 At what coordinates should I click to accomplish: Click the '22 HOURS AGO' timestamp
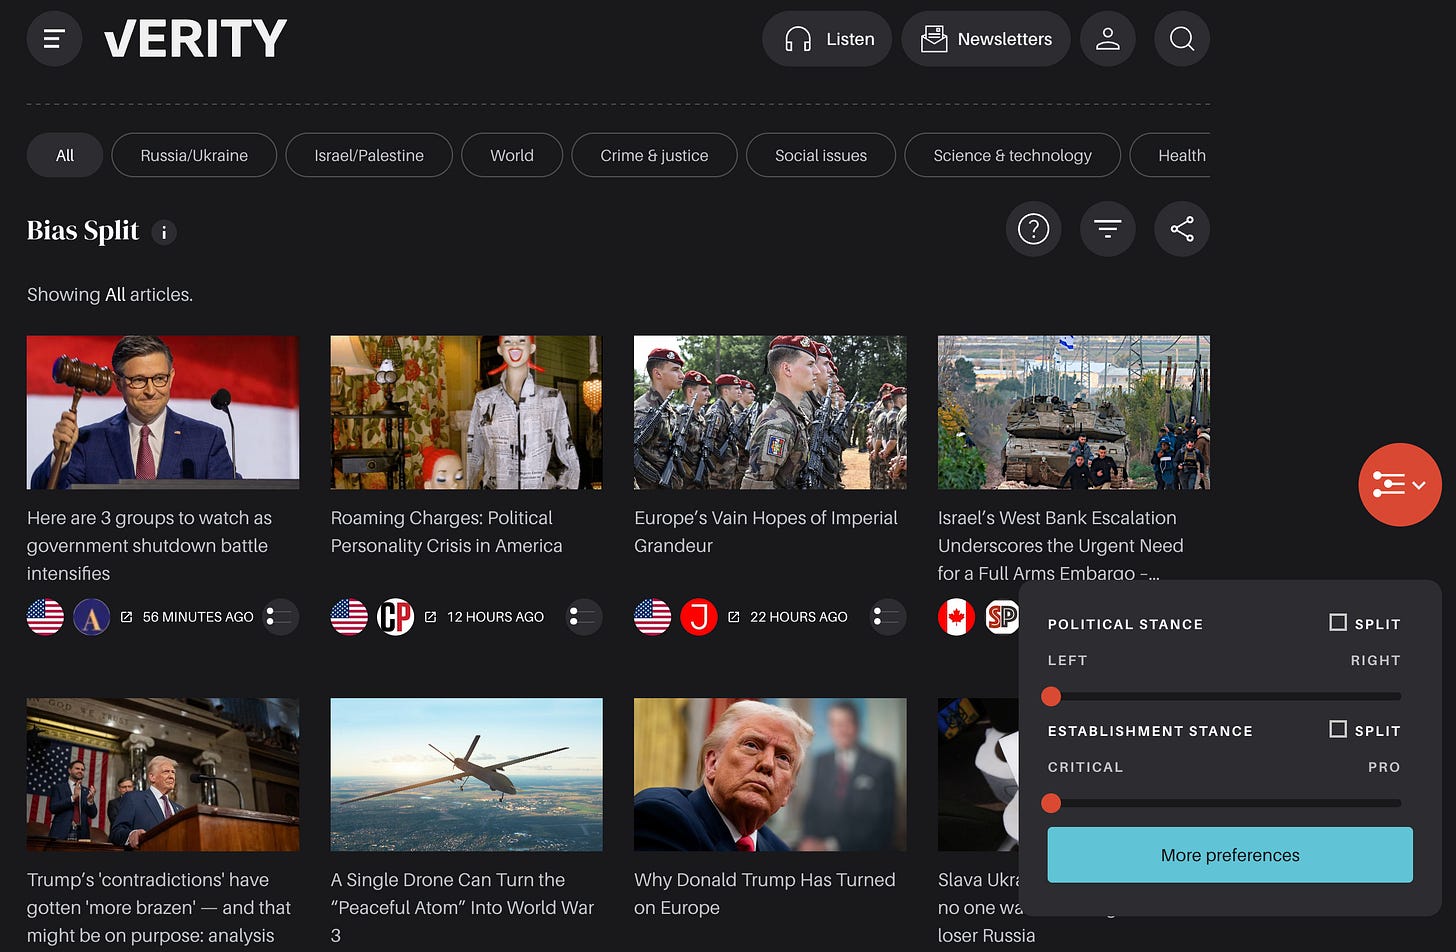799,617
